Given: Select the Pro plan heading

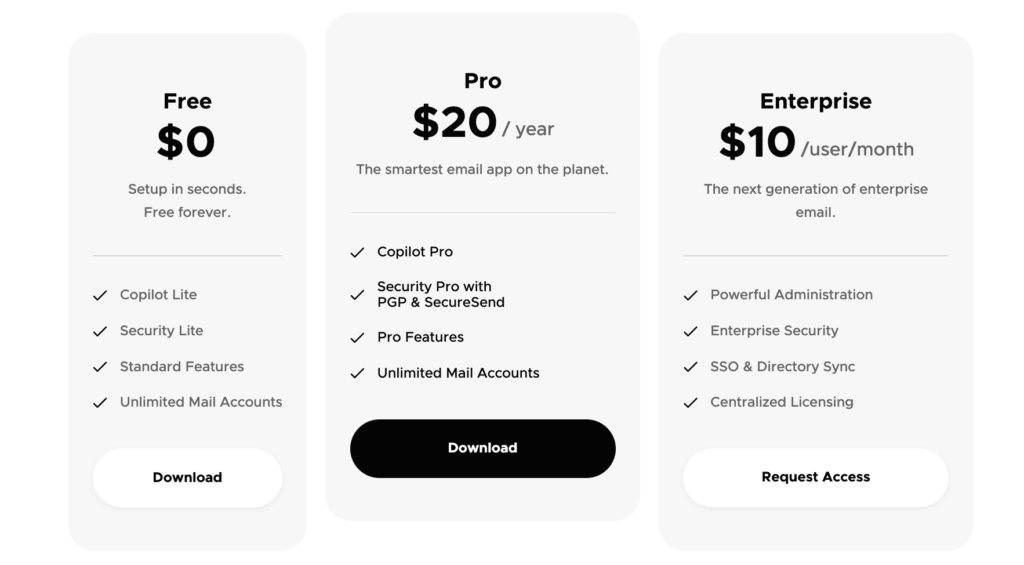Looking at the screenshot, I should click(x=482, y=81).
